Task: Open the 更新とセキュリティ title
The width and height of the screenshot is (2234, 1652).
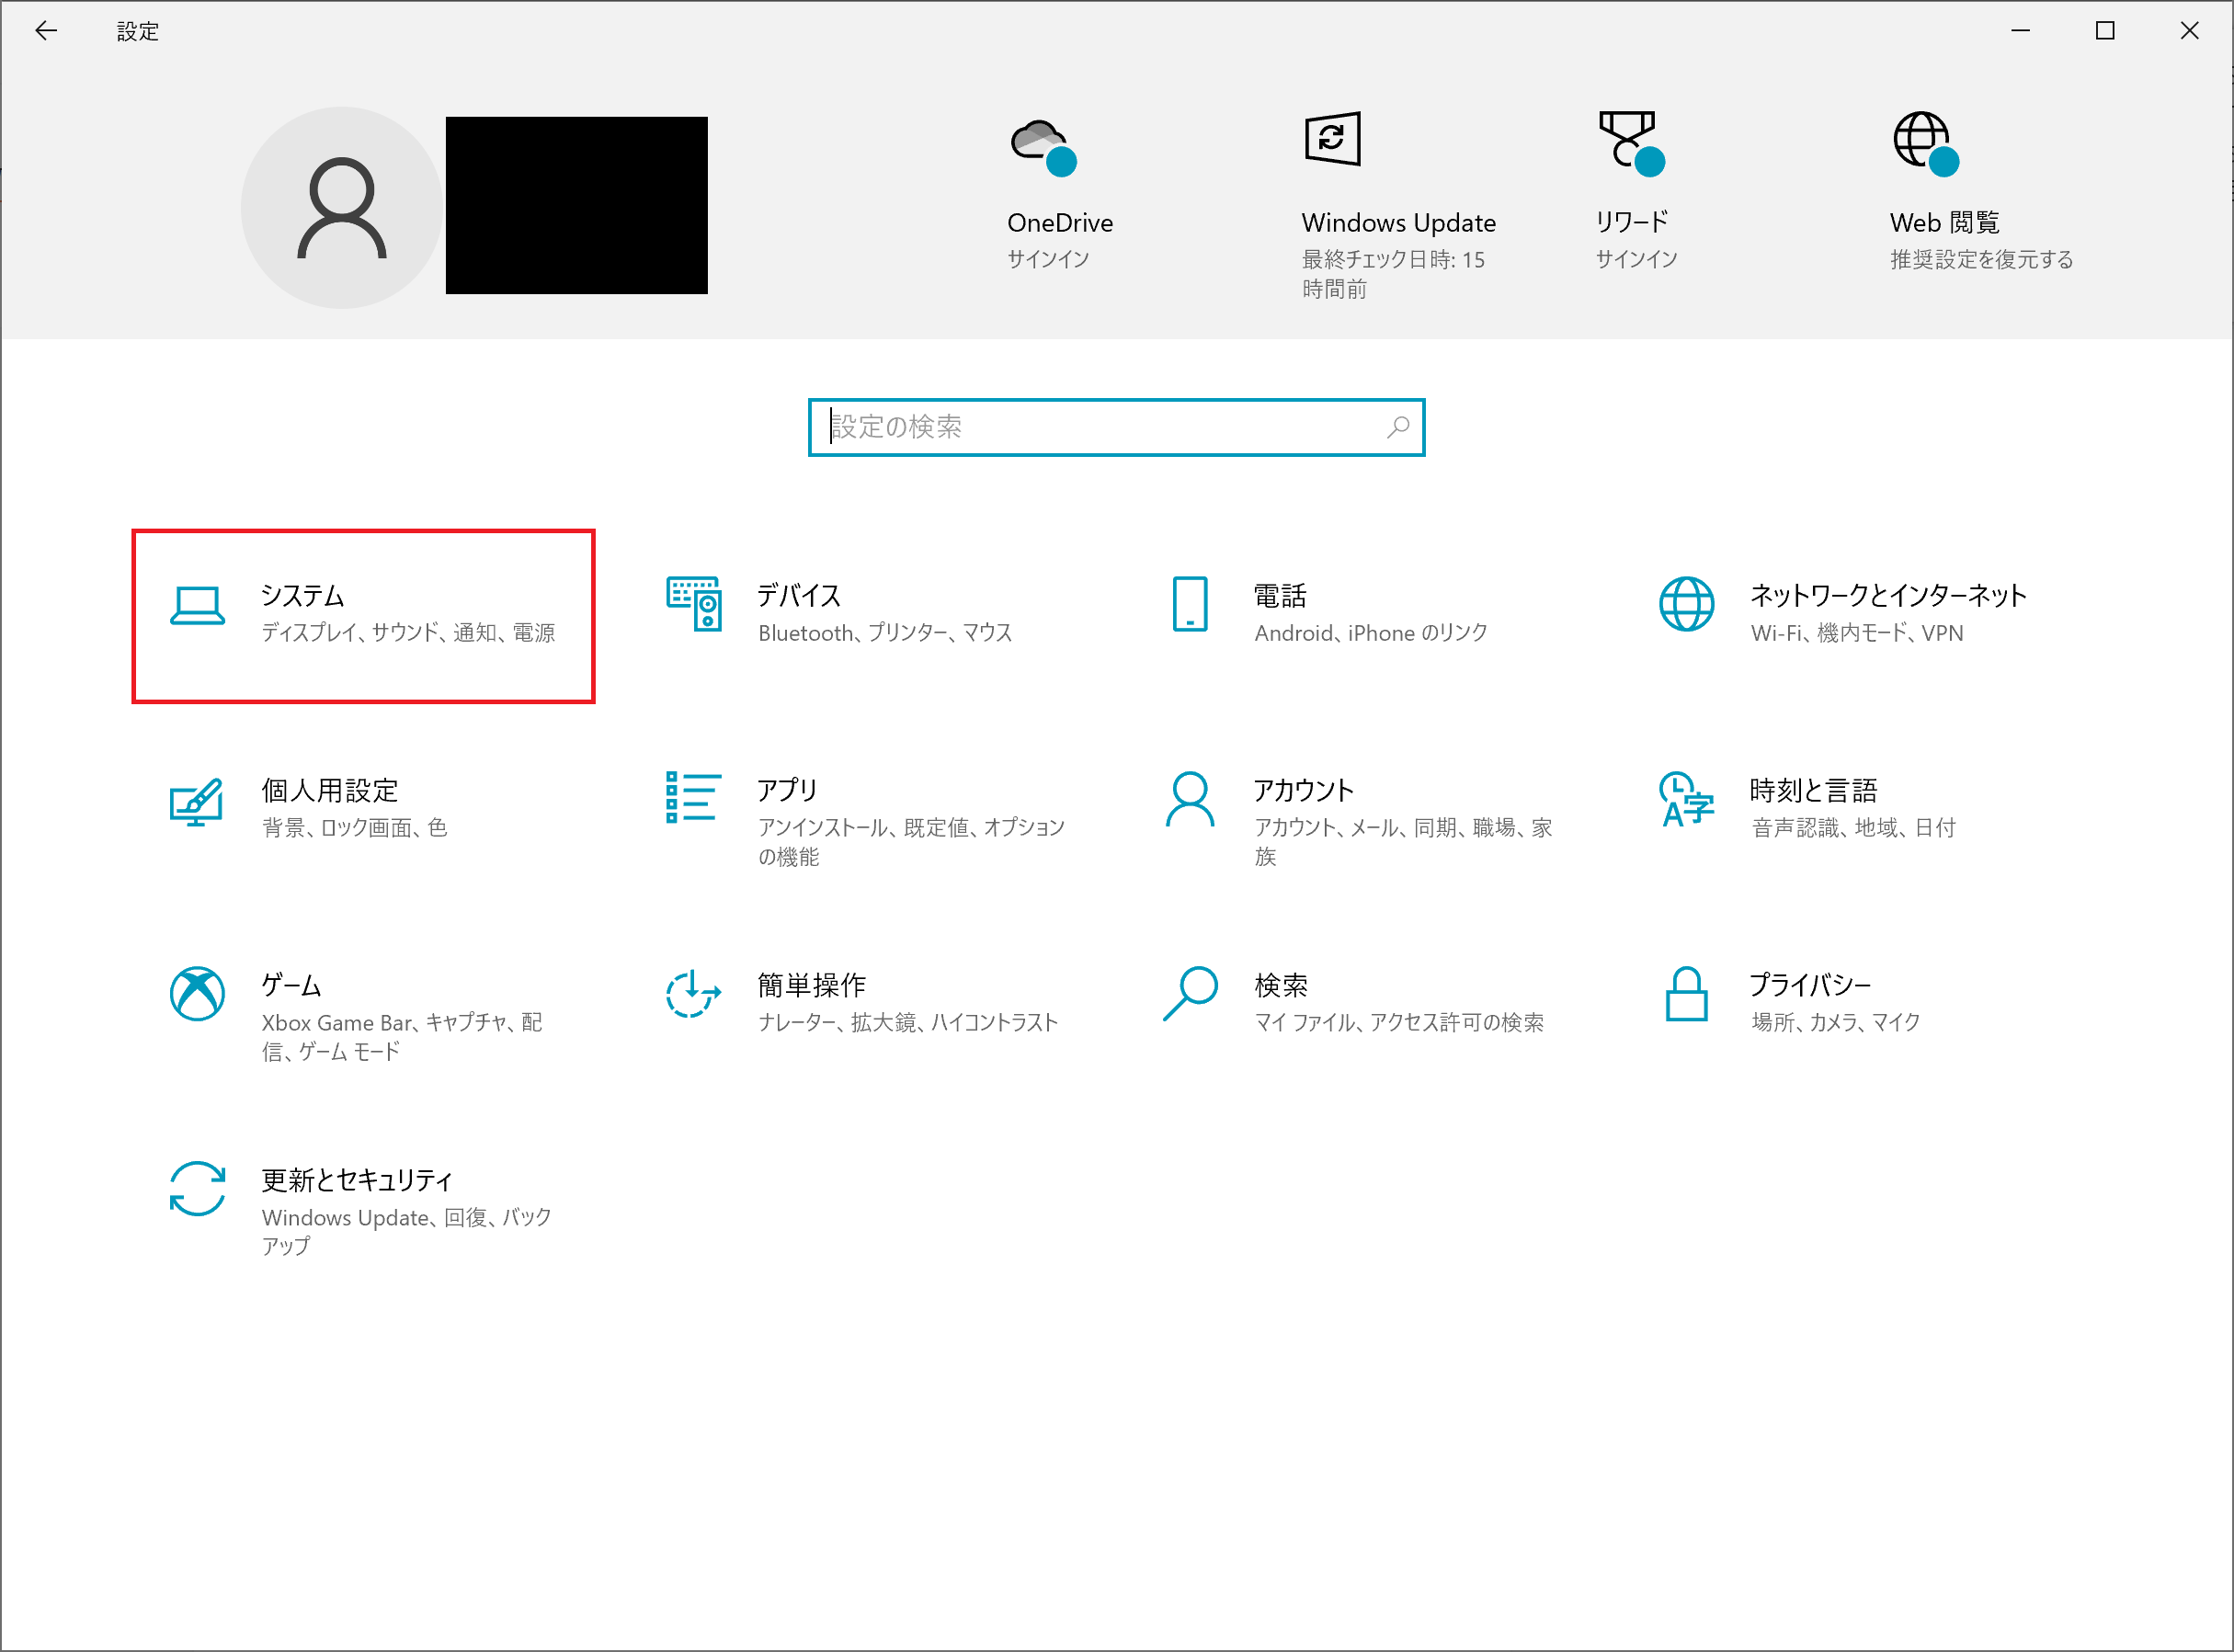Action: point(357,1181)
